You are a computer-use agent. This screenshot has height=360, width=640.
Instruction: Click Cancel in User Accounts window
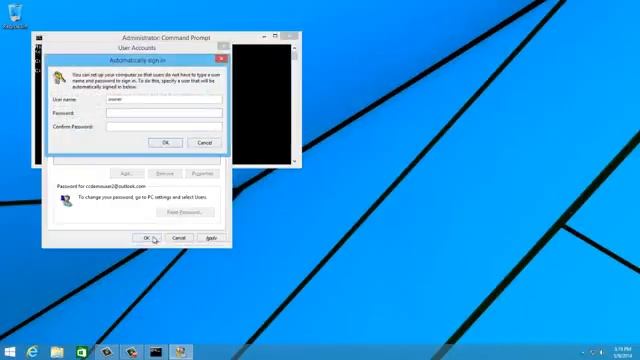[x=179, y=238]
